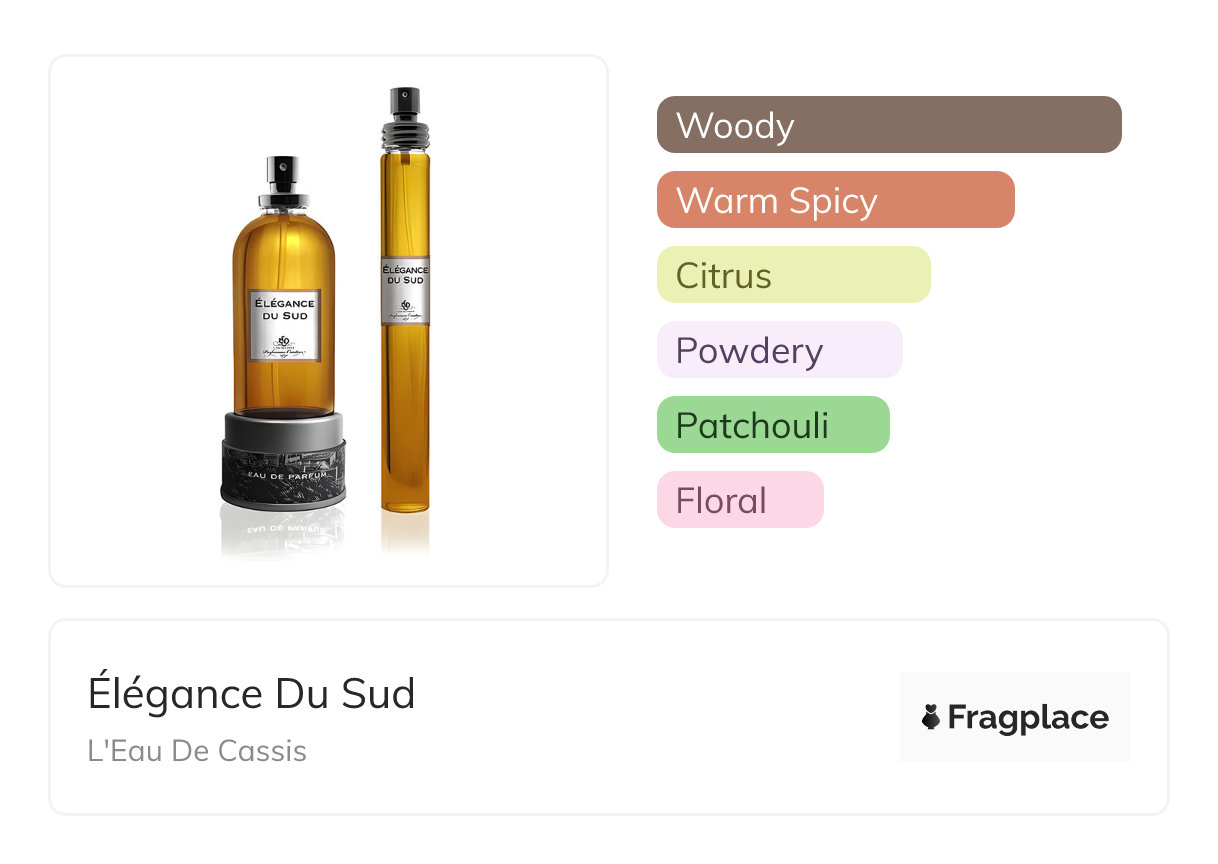Click the spray cap on the slim vial
Viewport: 1218px width, 864px height.
click(x=404, y=109)
